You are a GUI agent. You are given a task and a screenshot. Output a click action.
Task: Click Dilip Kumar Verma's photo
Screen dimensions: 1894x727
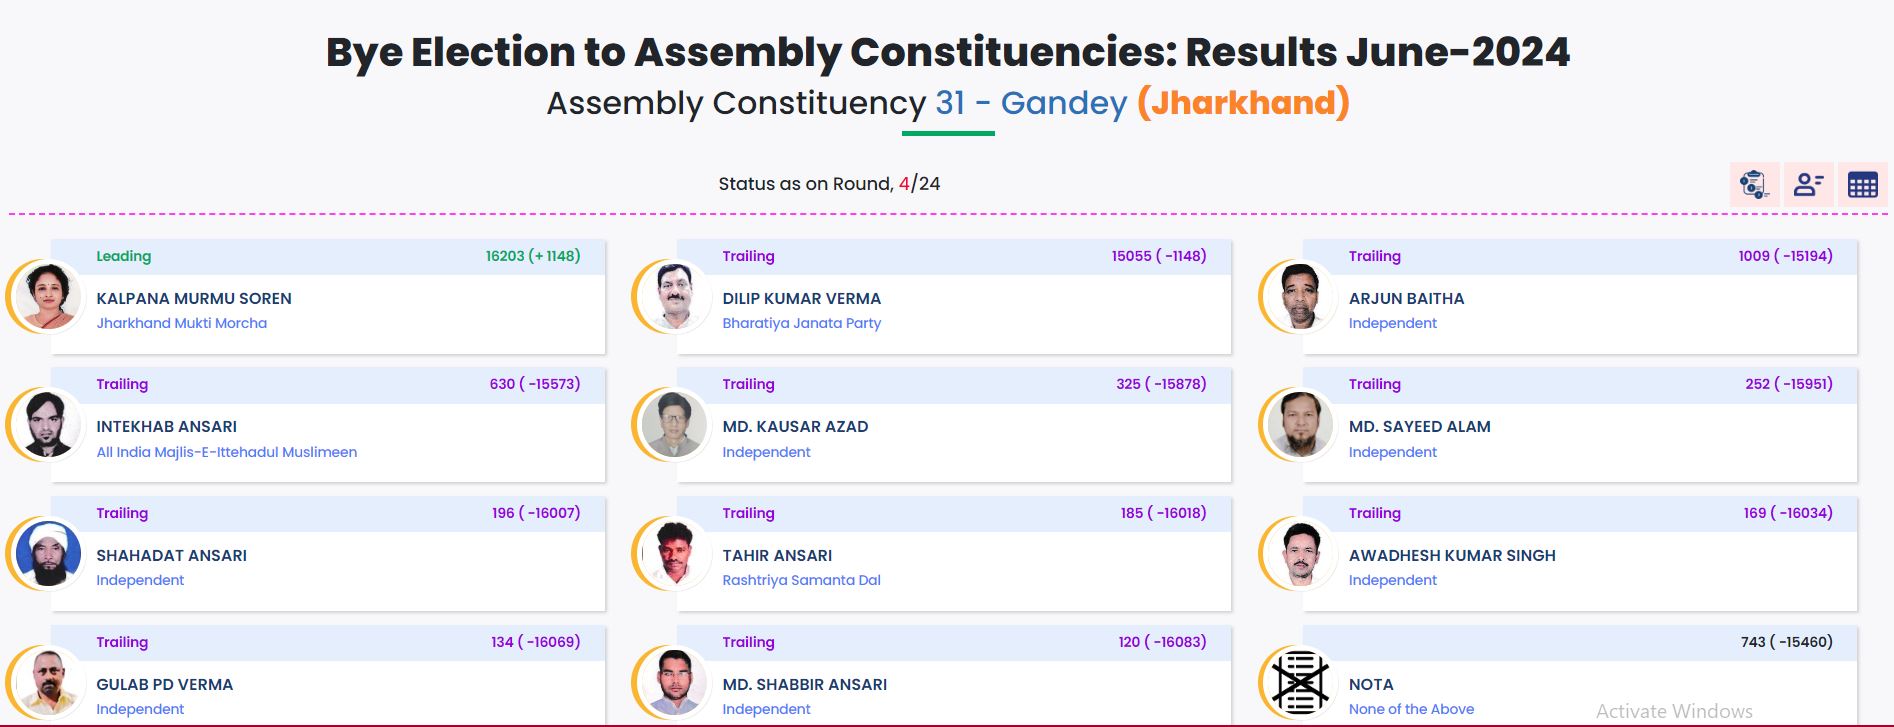pos(674,297)
